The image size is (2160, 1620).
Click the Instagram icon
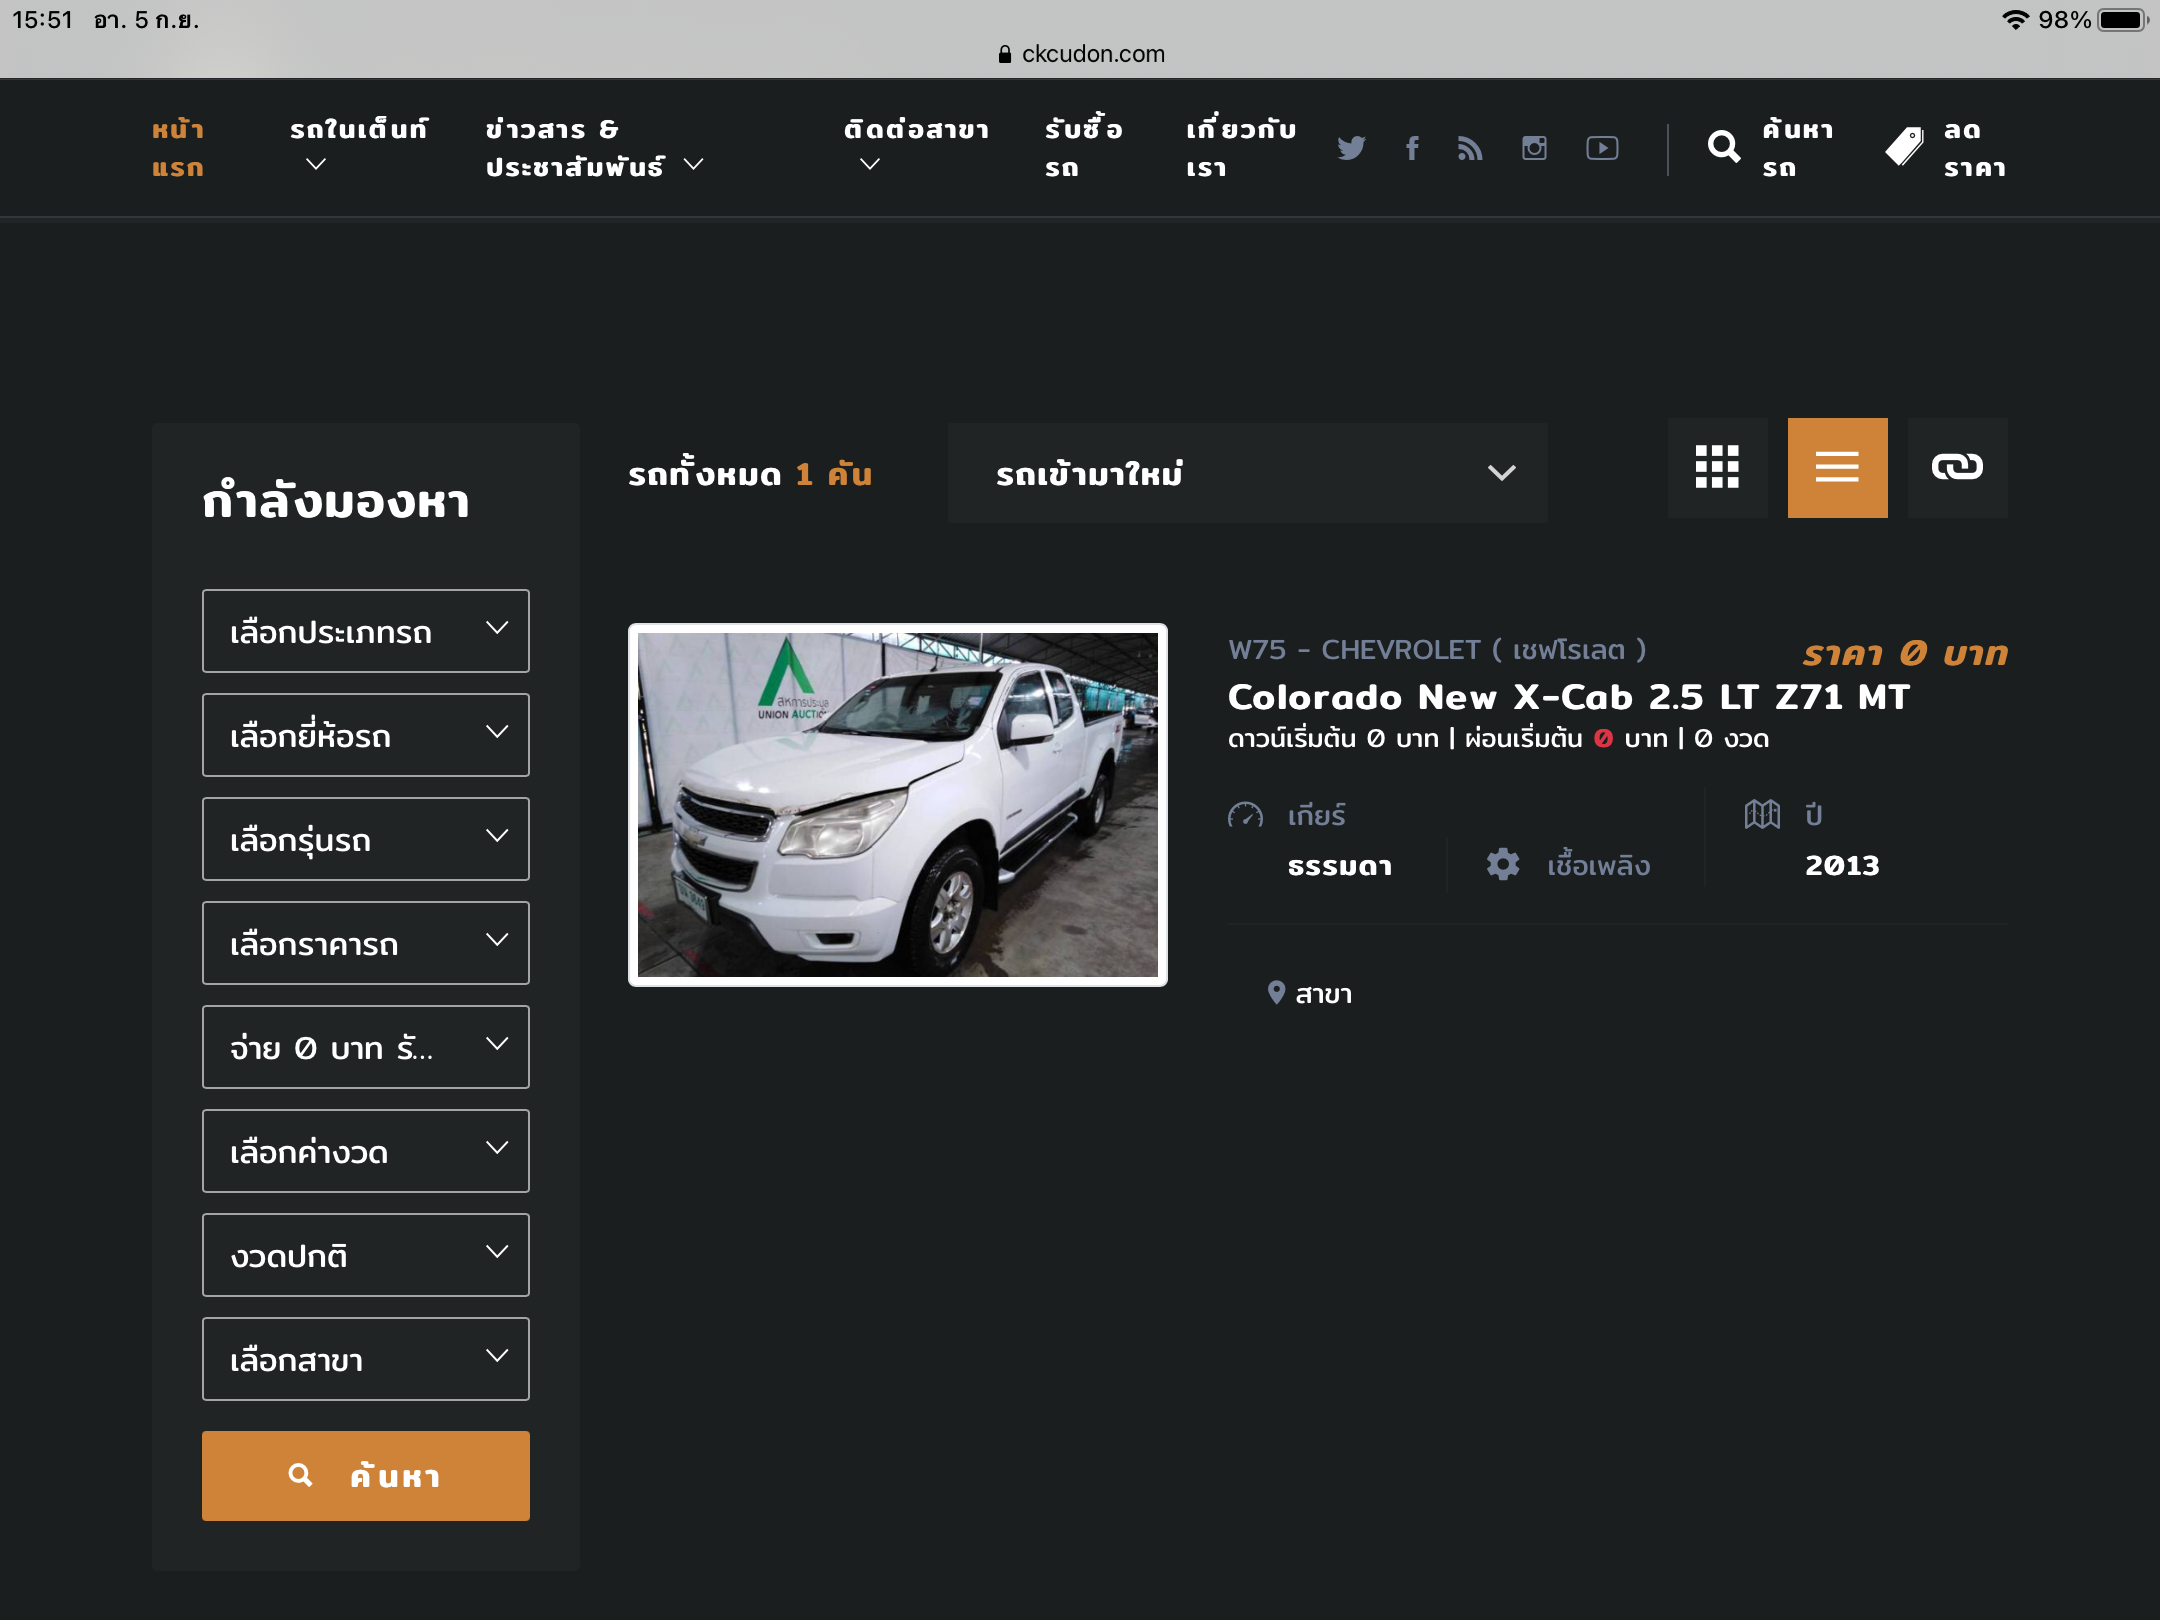[x=1534, y=148]
